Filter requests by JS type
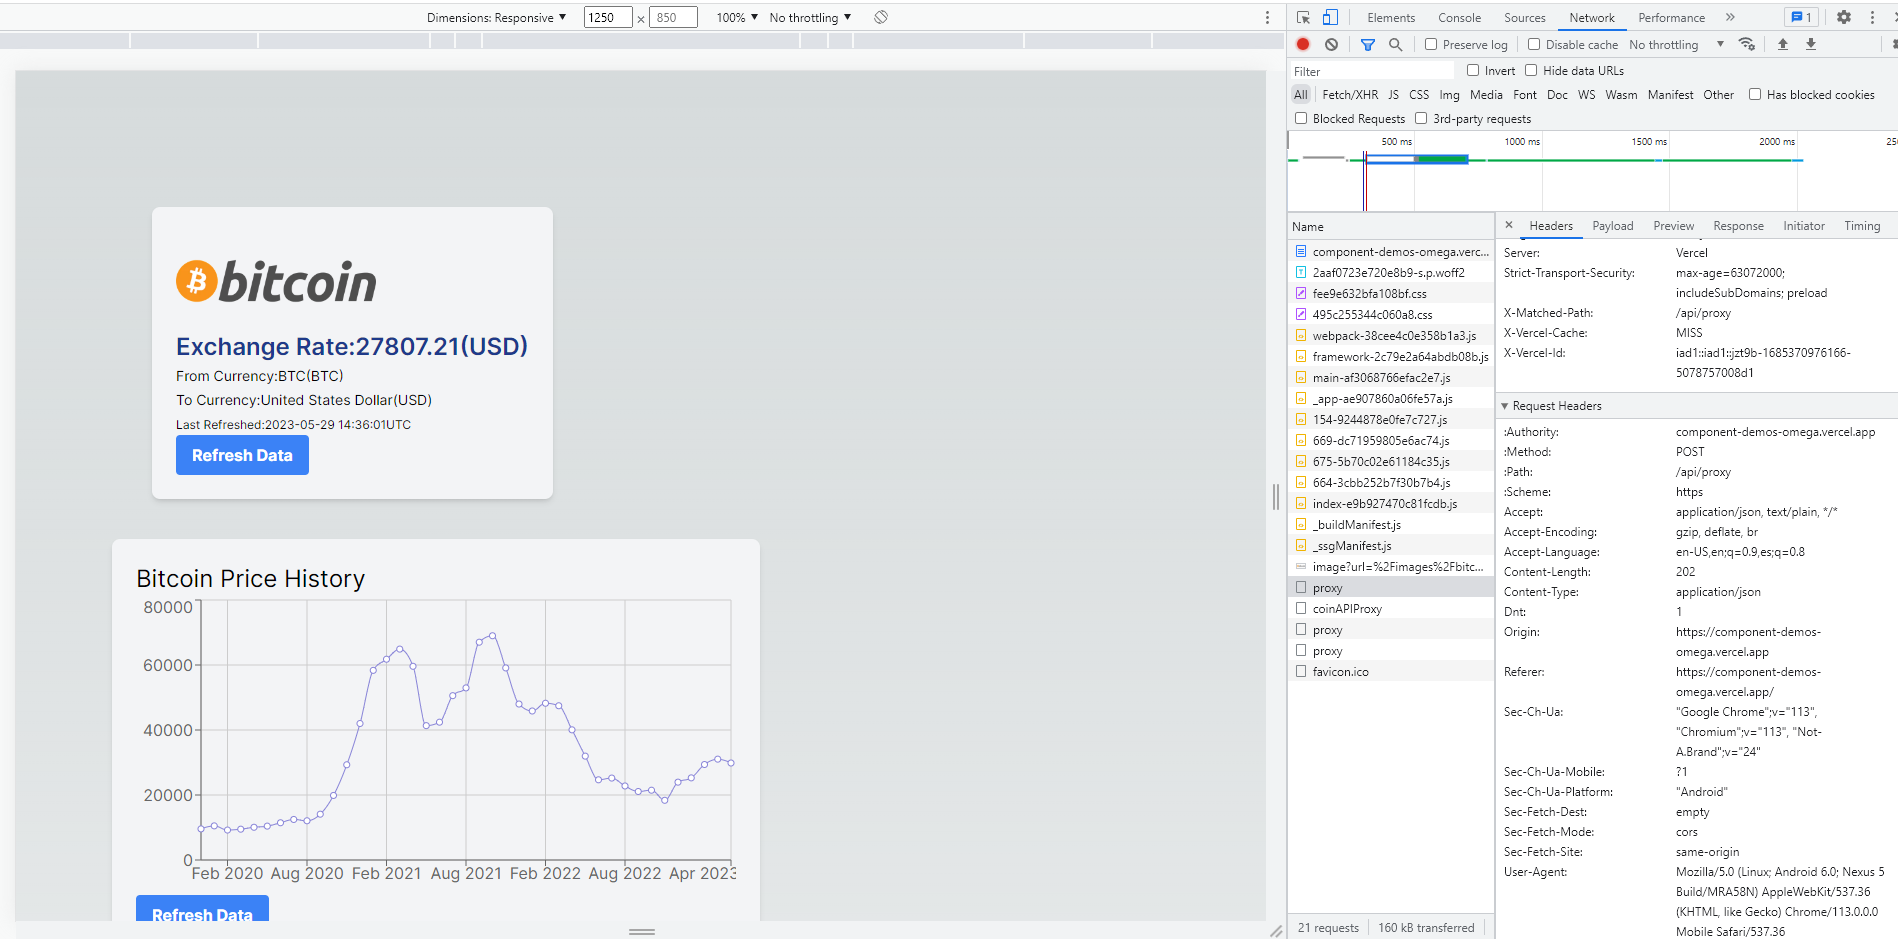 (1393, 94)
